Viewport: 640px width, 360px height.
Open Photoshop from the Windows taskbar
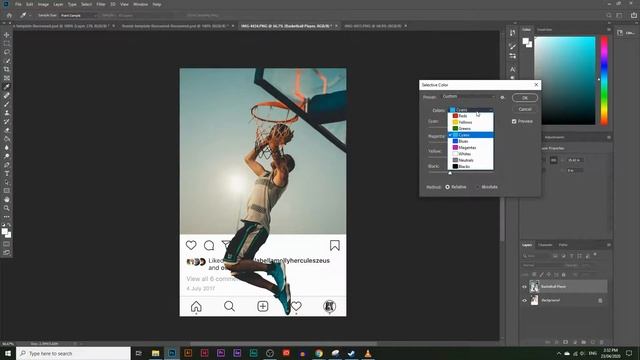[172, 353]
